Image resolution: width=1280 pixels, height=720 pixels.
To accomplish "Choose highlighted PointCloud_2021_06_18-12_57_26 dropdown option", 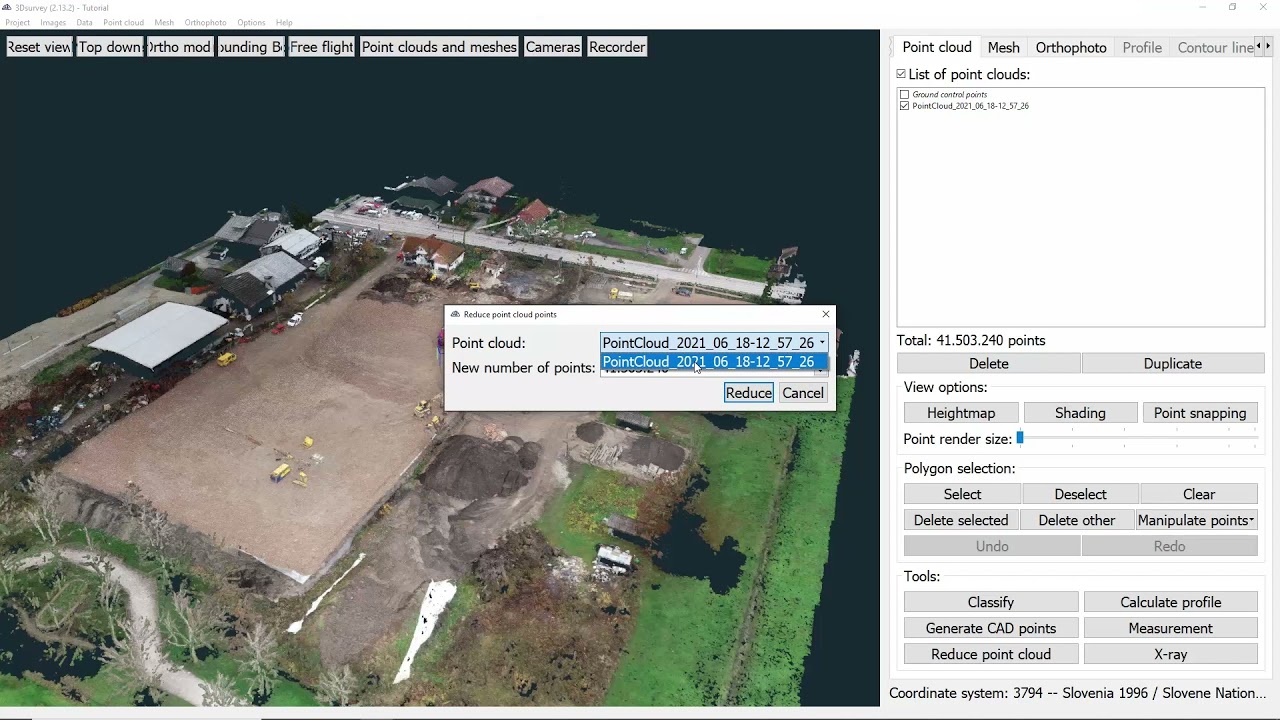I will pos(714,362).
